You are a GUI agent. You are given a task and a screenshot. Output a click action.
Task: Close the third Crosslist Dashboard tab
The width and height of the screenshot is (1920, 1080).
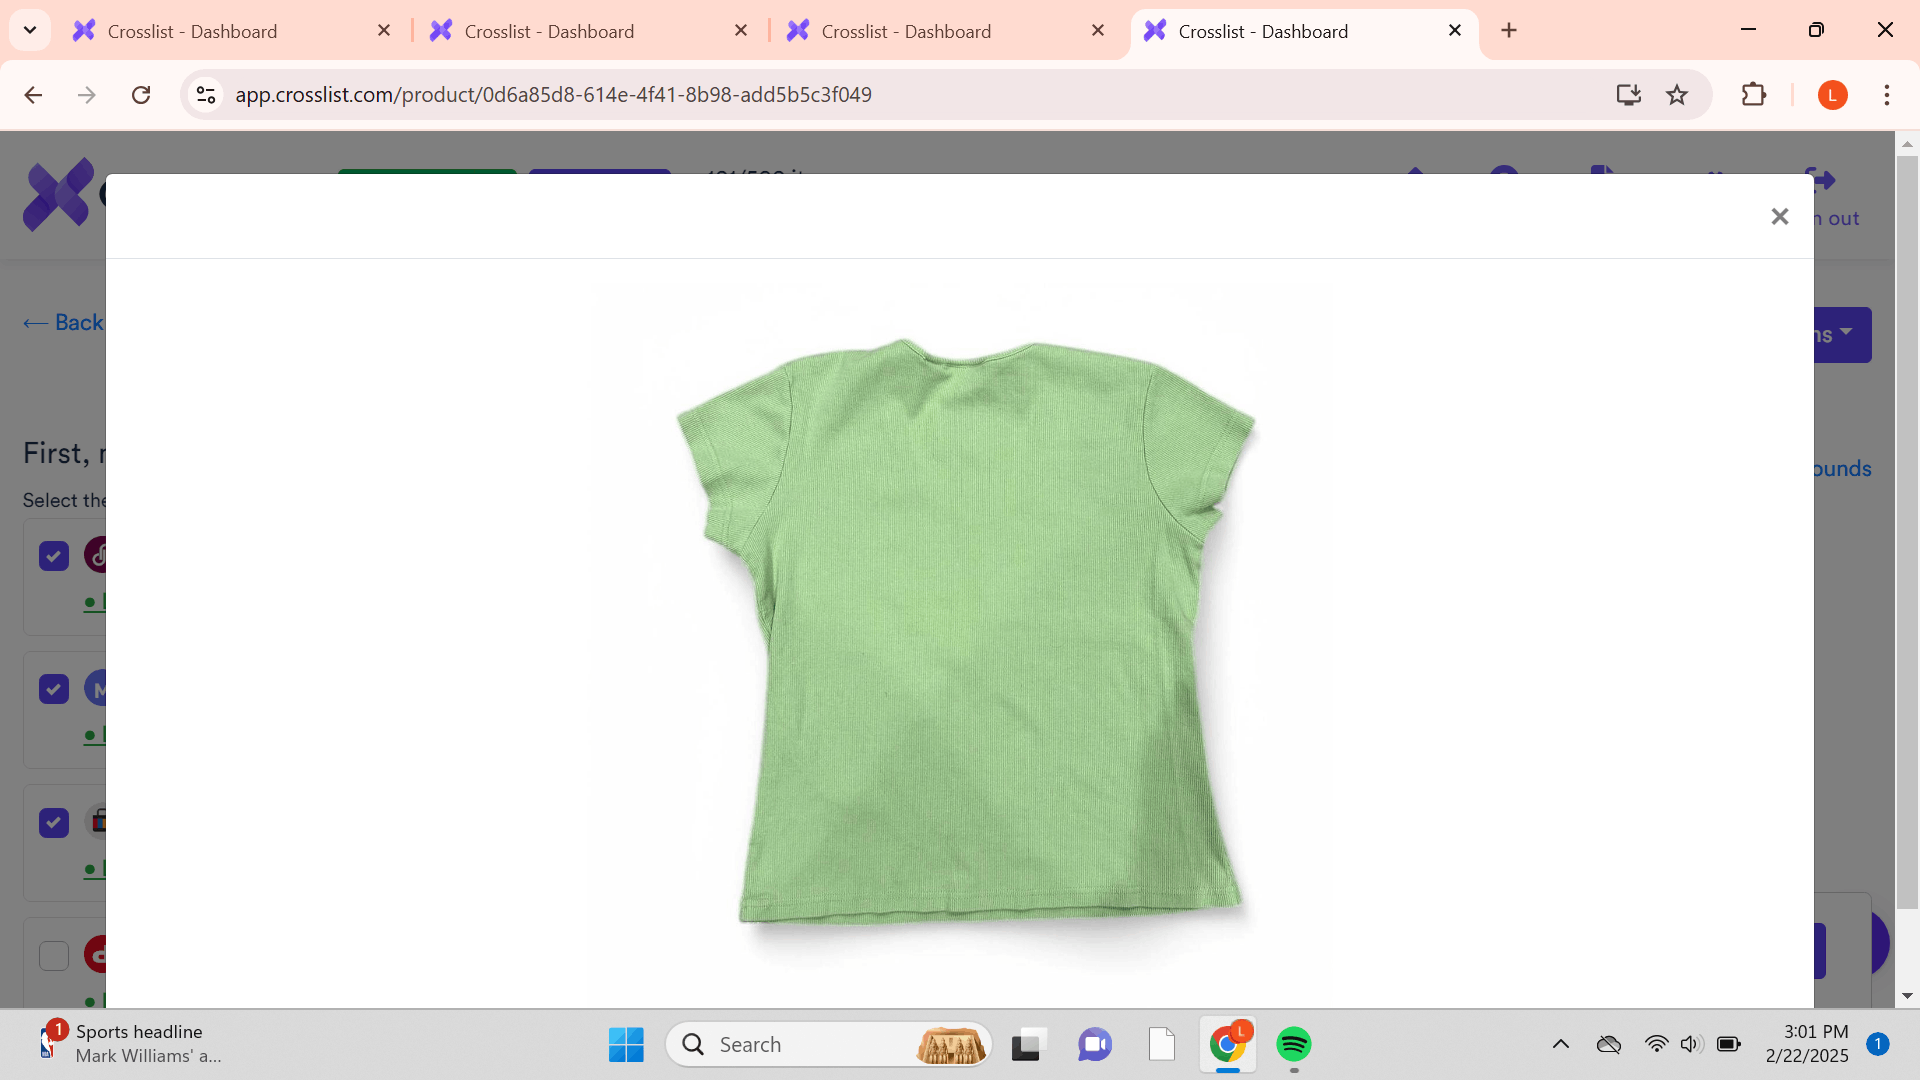click(1098, 31)
